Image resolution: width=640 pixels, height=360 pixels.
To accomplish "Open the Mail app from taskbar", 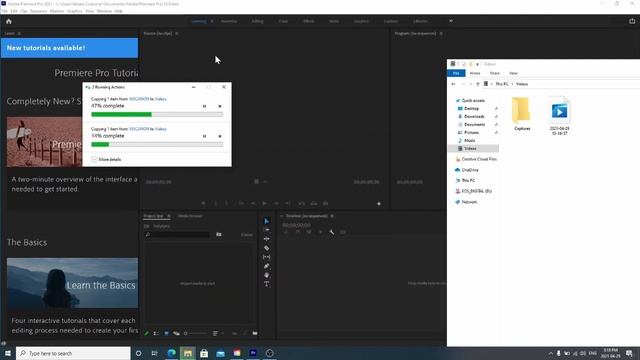I will click(220, 353).
